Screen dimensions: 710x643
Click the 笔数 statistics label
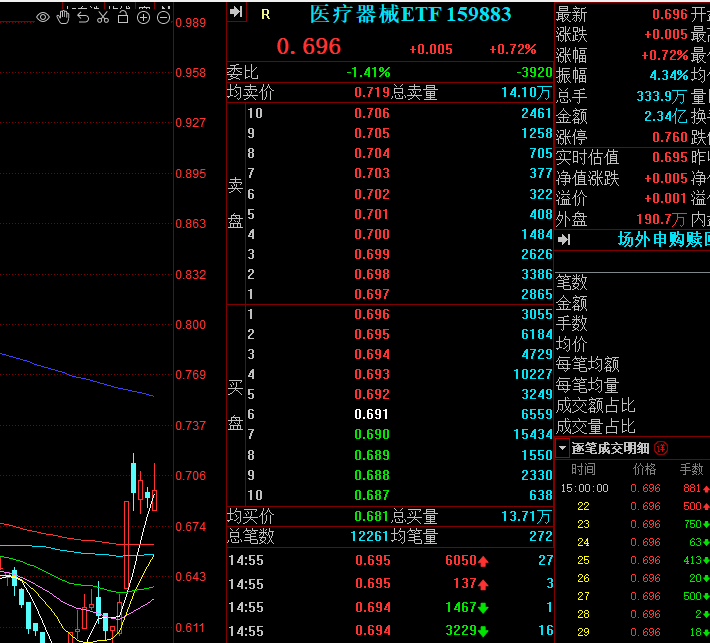click(571, 282)
